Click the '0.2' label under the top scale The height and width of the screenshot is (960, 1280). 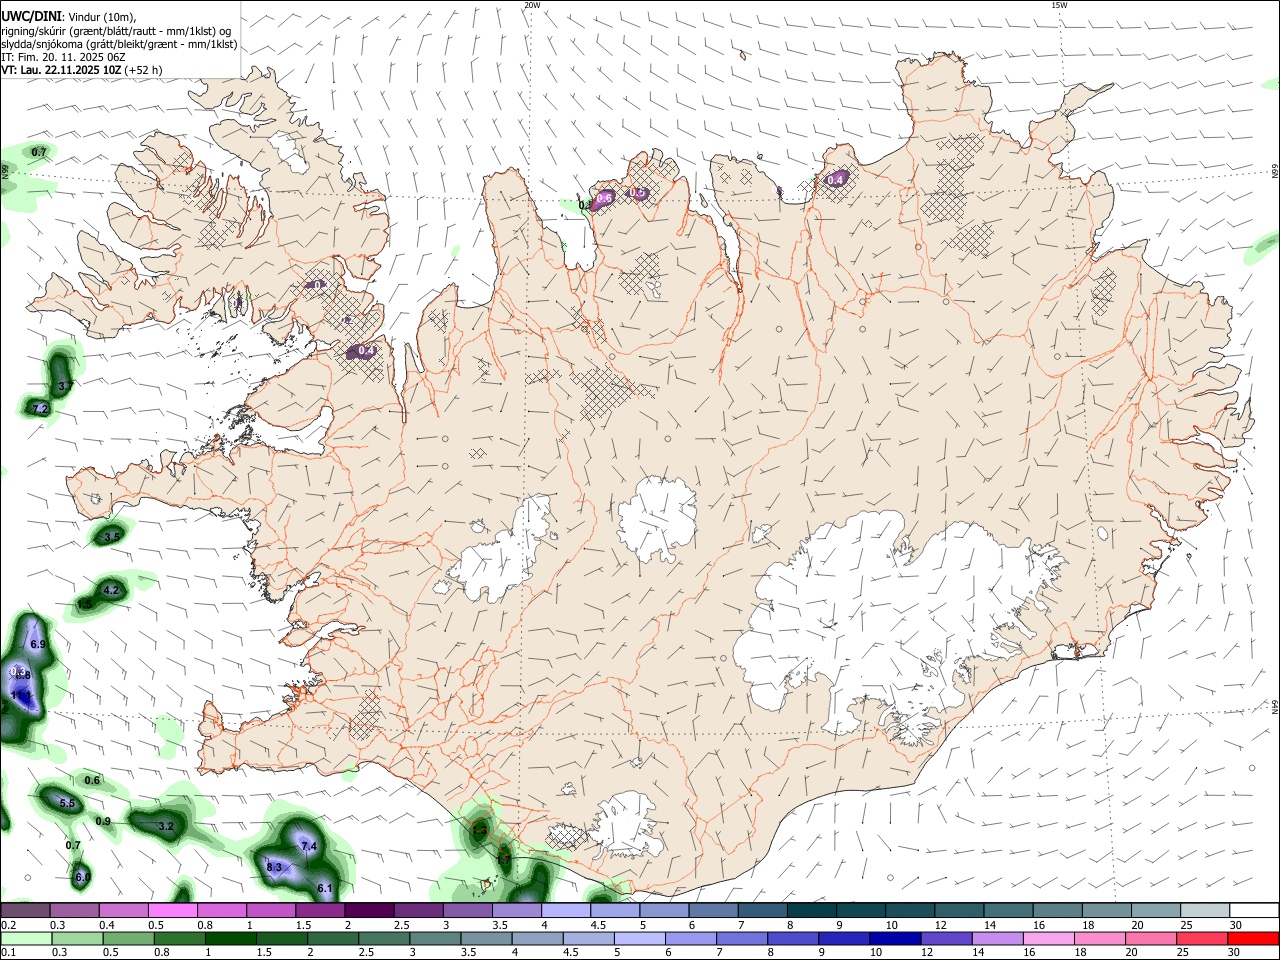(8, 925)
